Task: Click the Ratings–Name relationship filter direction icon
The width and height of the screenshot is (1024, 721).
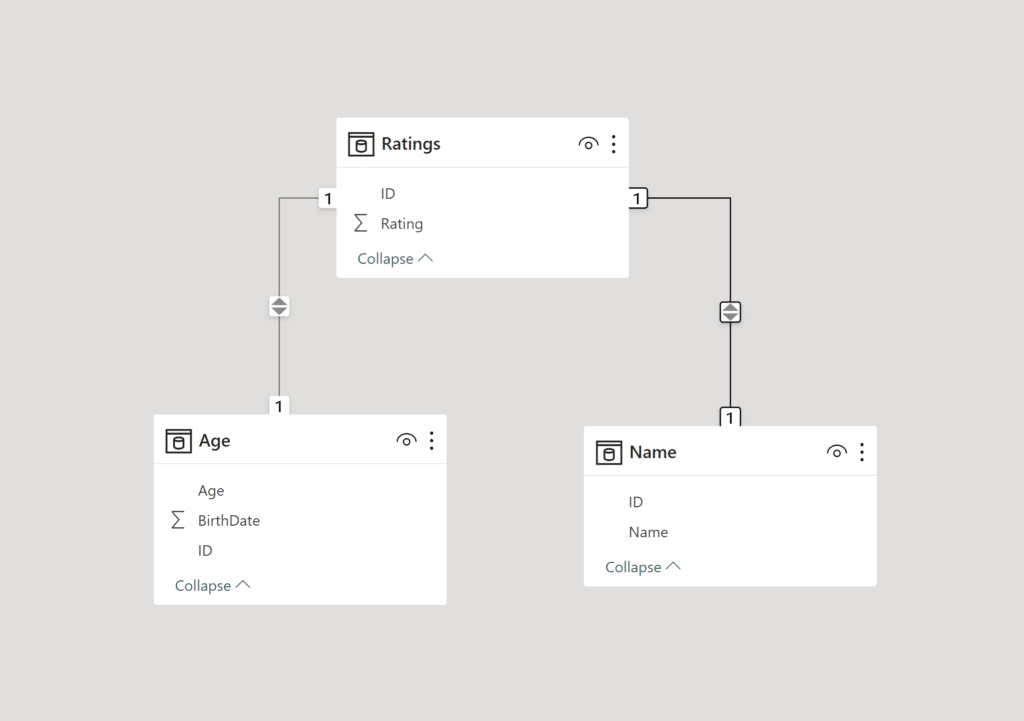Action: (x=730, y=312)
